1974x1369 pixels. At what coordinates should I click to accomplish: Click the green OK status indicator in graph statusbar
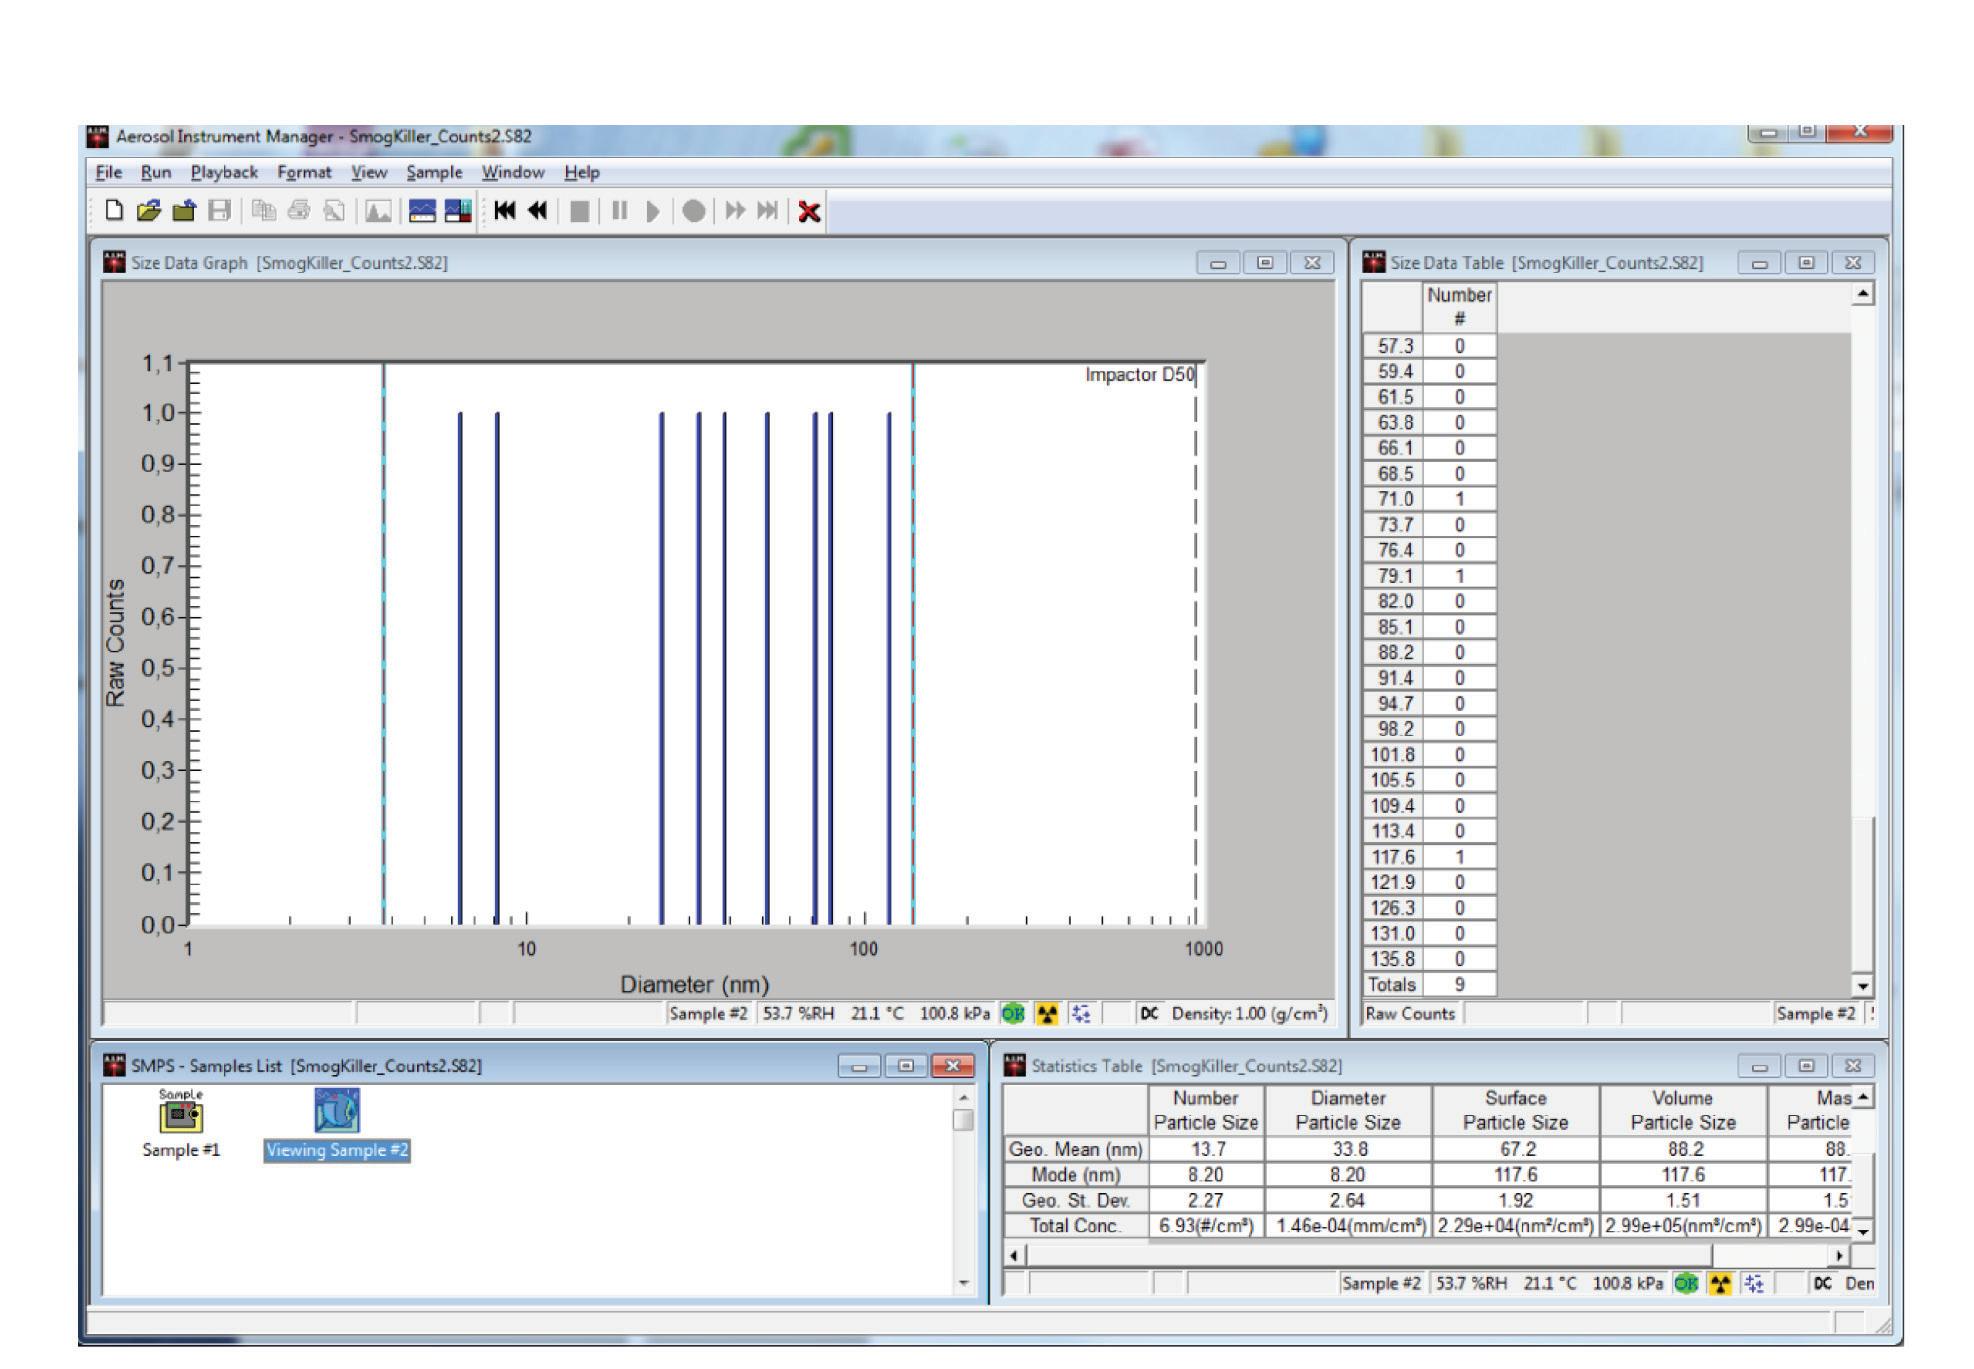pyautogui.click(x=1013, y=1013)
